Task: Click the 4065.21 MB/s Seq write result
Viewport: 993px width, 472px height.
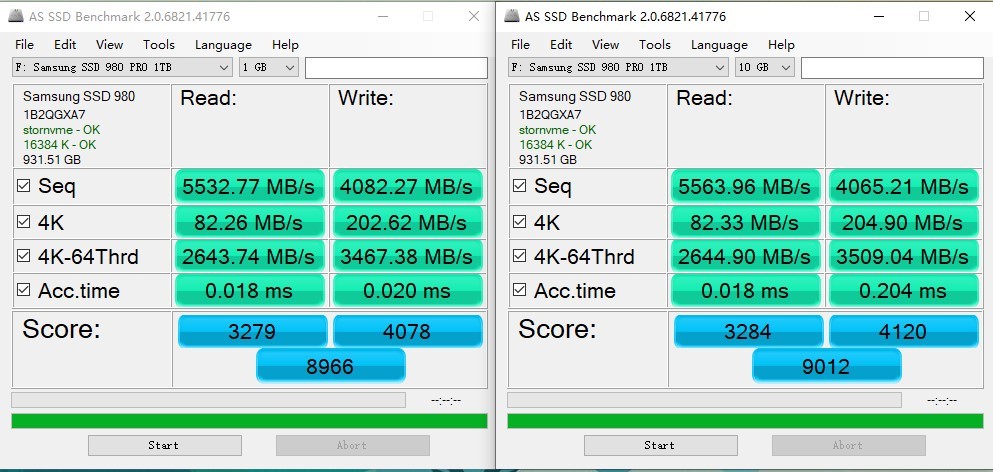Action: click(x=903, y=186)
